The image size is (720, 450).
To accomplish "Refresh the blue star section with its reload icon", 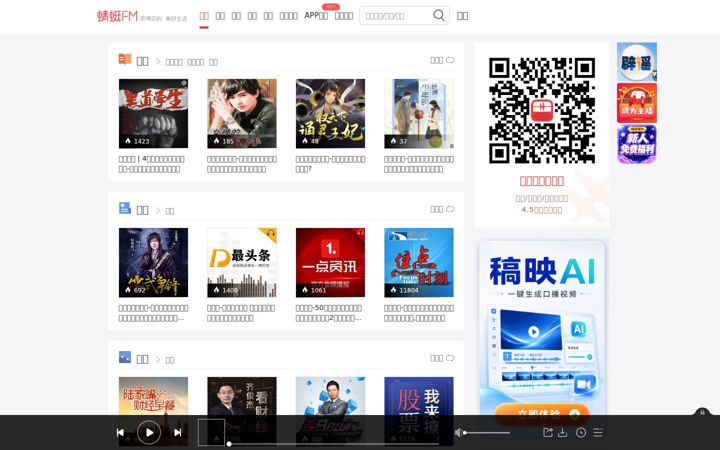I will coord(450,358).
